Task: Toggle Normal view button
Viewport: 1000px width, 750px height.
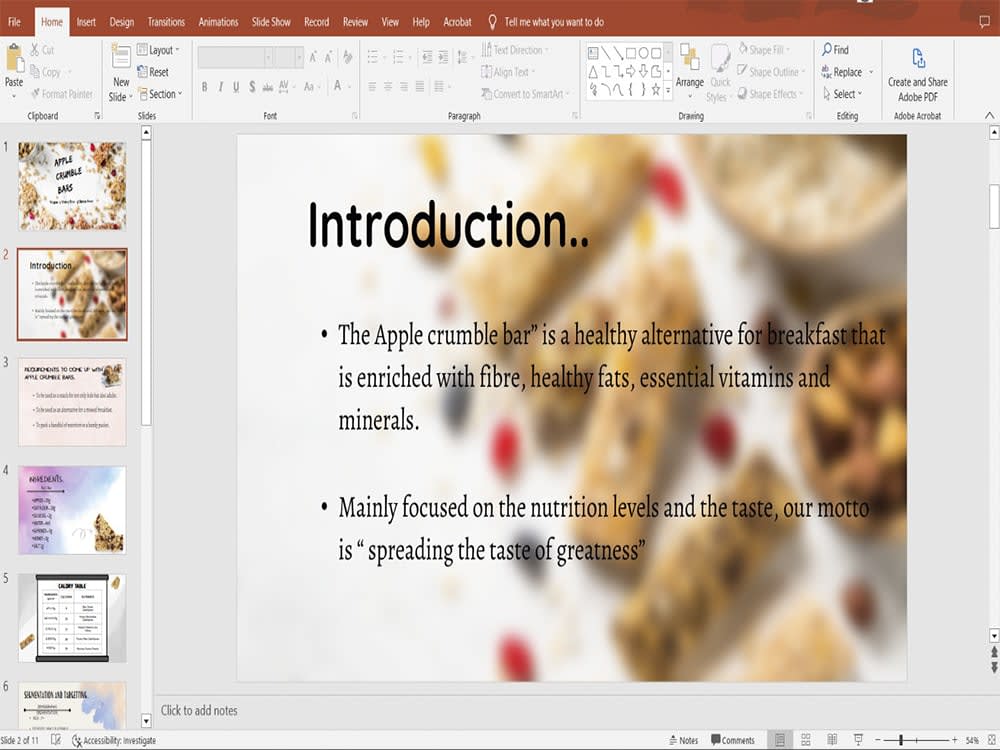Action: pos(779,740)
